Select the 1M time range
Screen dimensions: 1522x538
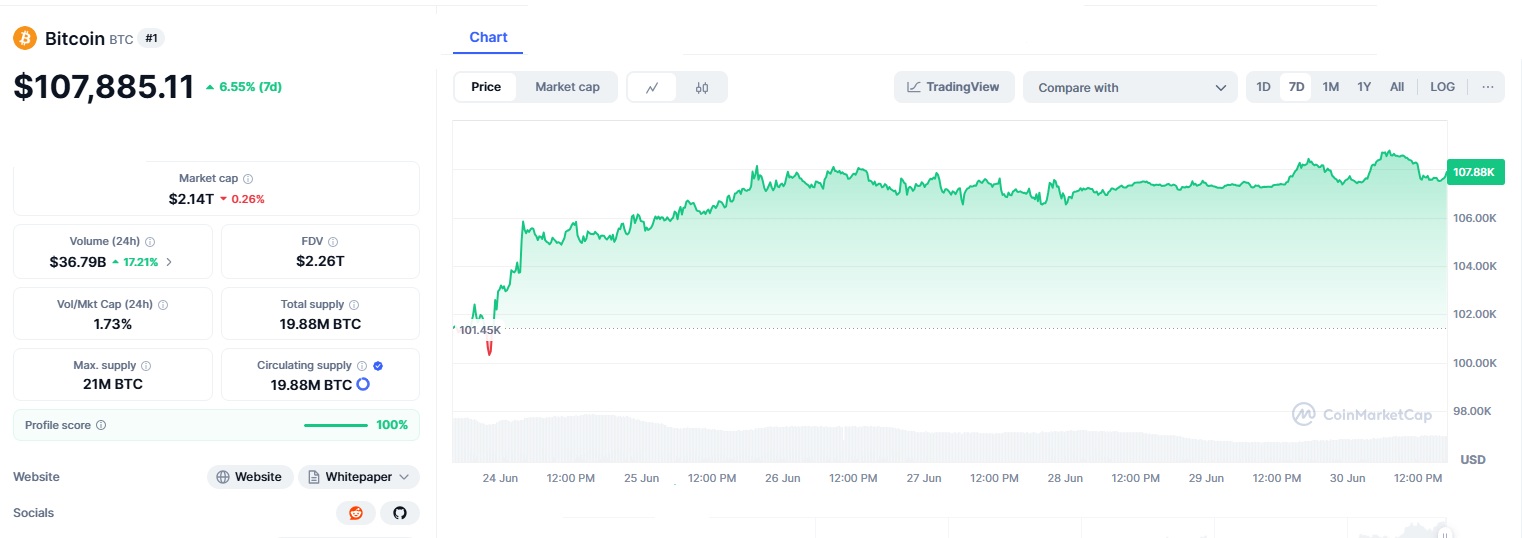point(1330,87)
